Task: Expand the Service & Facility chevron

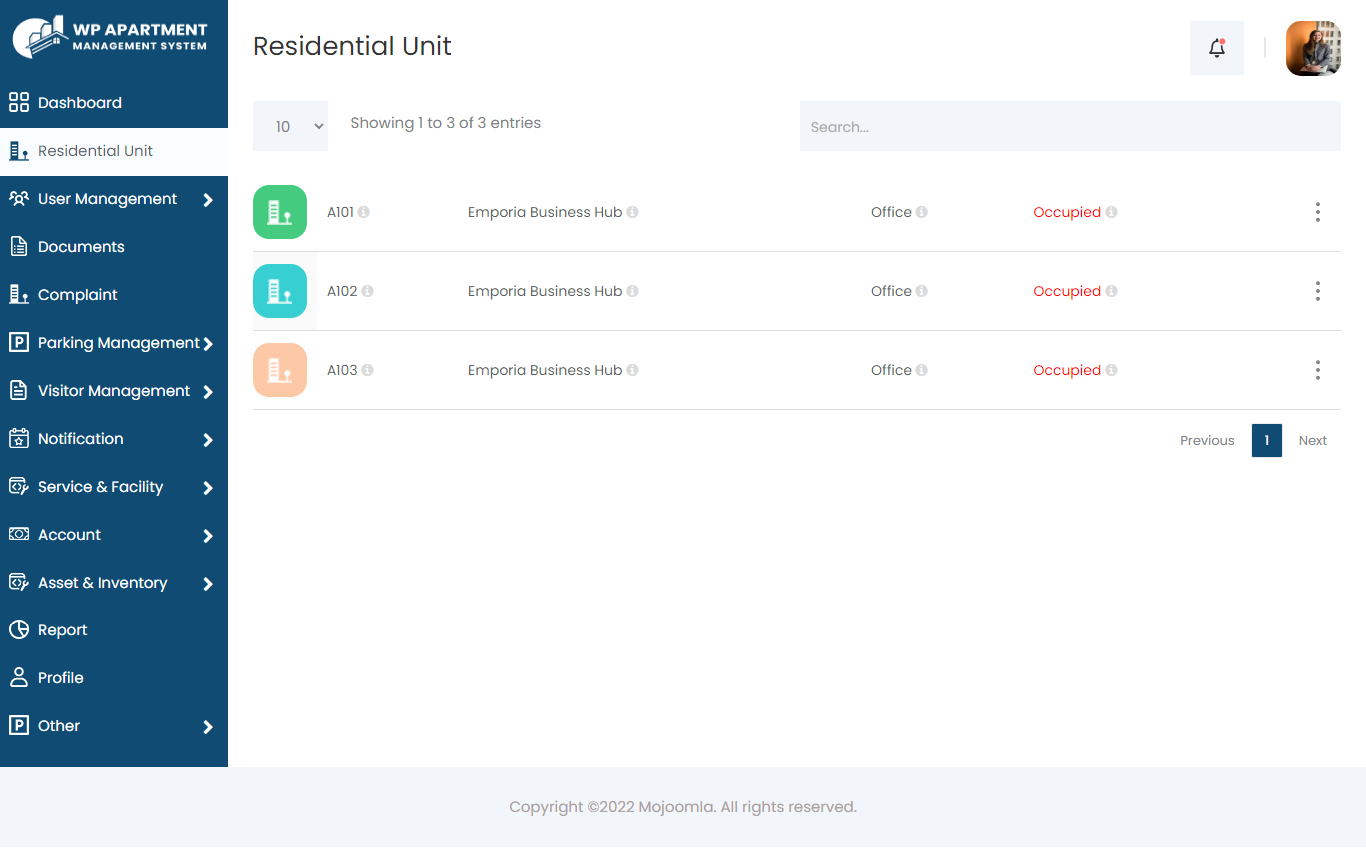Action: pyautogui.click(x=208, y=488)
